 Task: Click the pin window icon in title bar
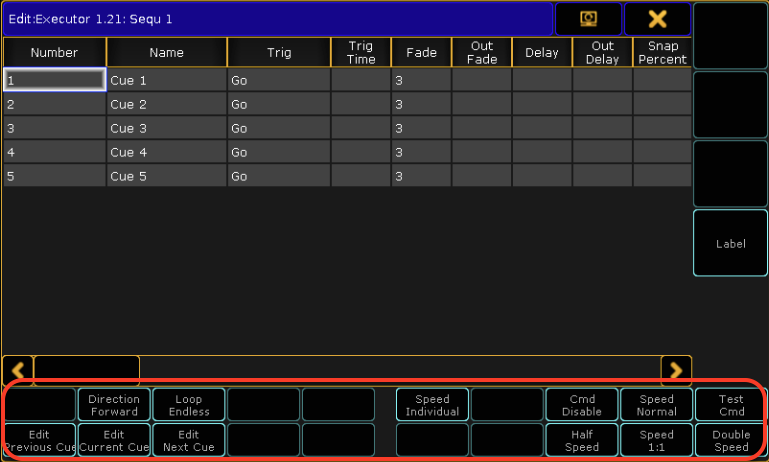point(587,19)
